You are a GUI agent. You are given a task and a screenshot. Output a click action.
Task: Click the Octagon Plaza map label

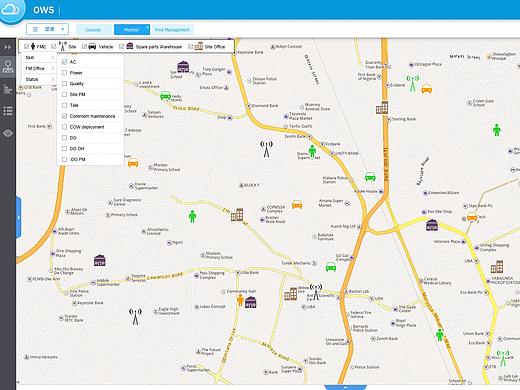coord(428,64)
